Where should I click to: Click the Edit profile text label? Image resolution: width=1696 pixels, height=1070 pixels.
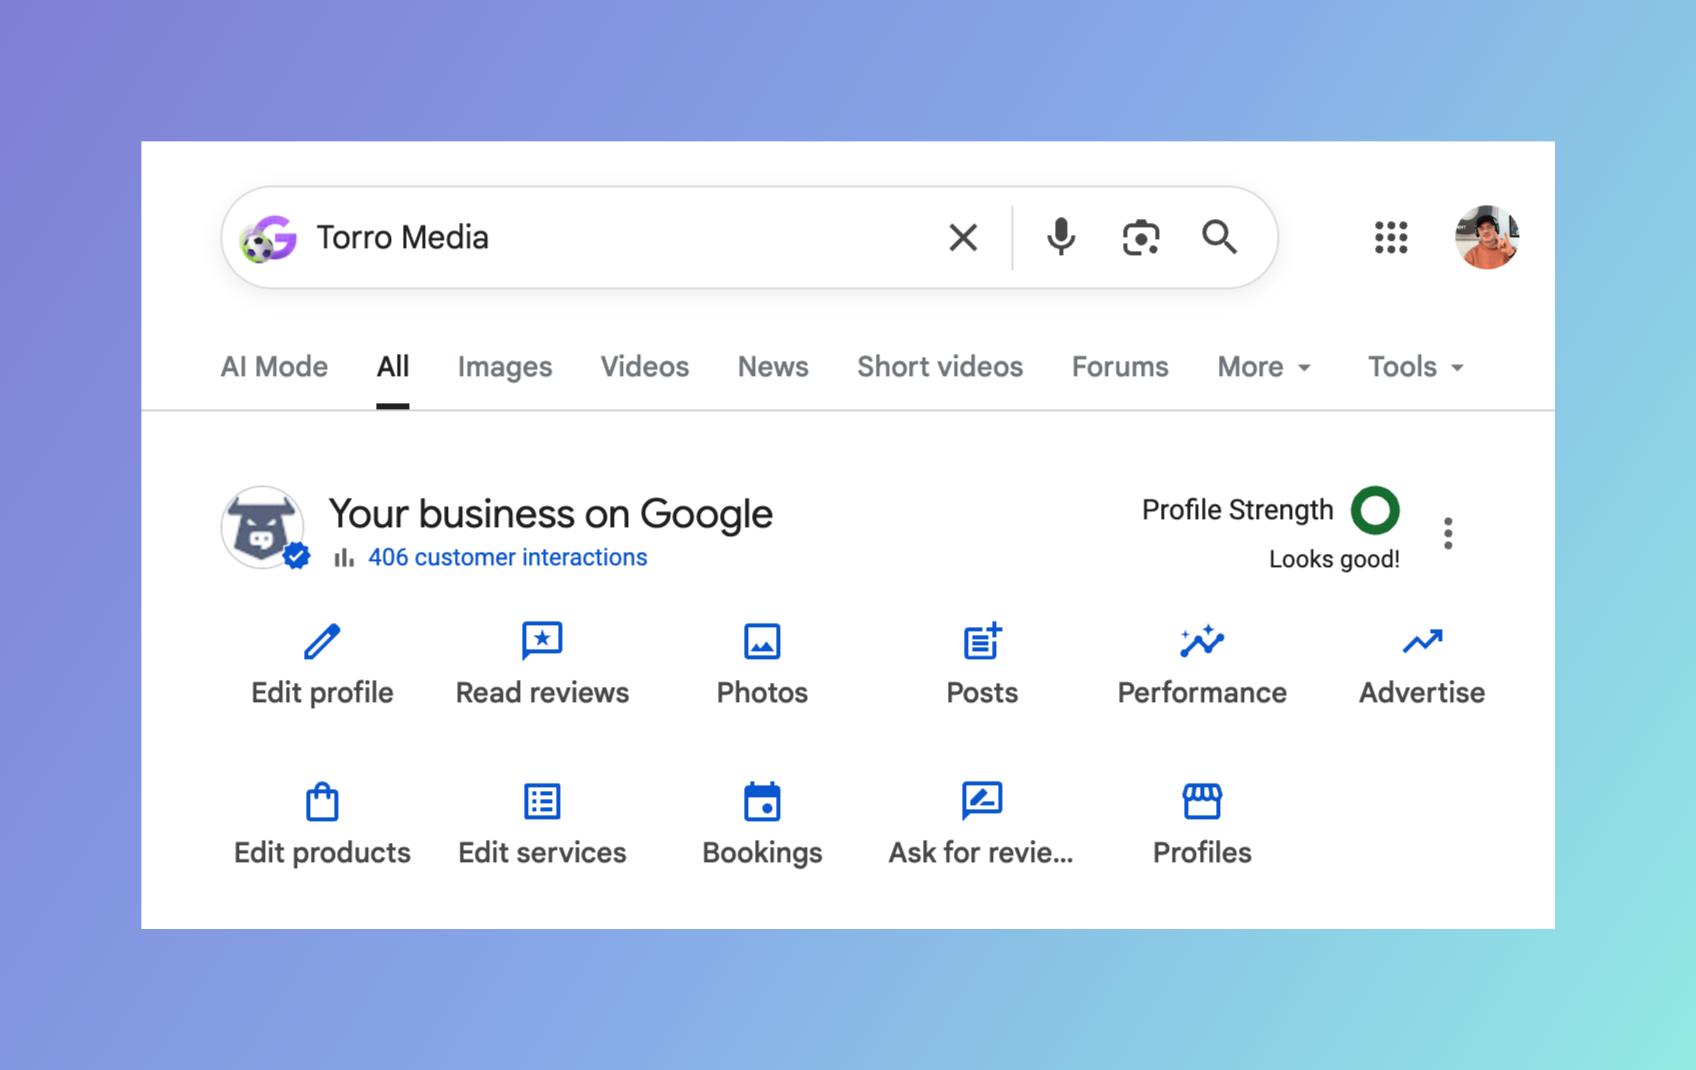(x=322, y=693)
